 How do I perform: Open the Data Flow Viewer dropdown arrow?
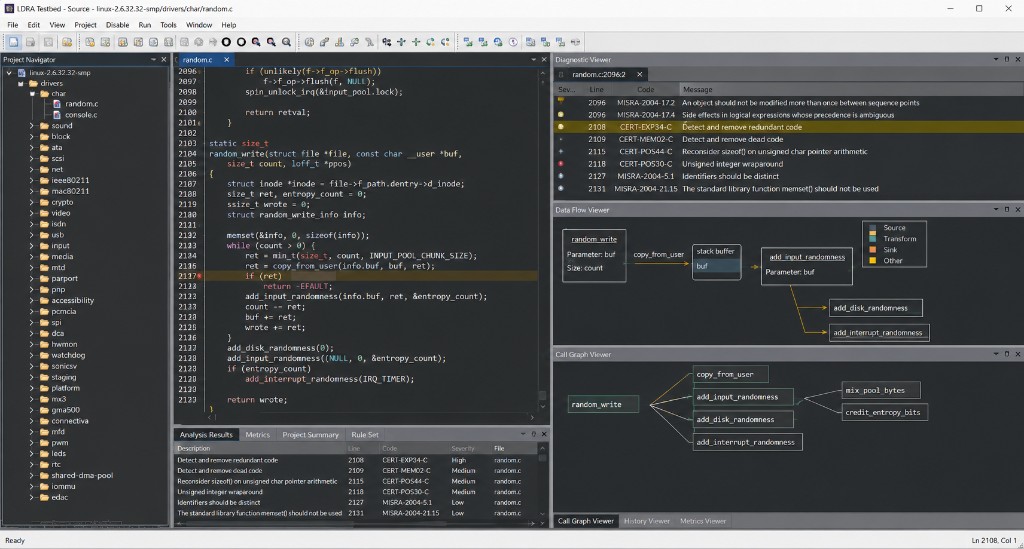click(x=996, y=210)
